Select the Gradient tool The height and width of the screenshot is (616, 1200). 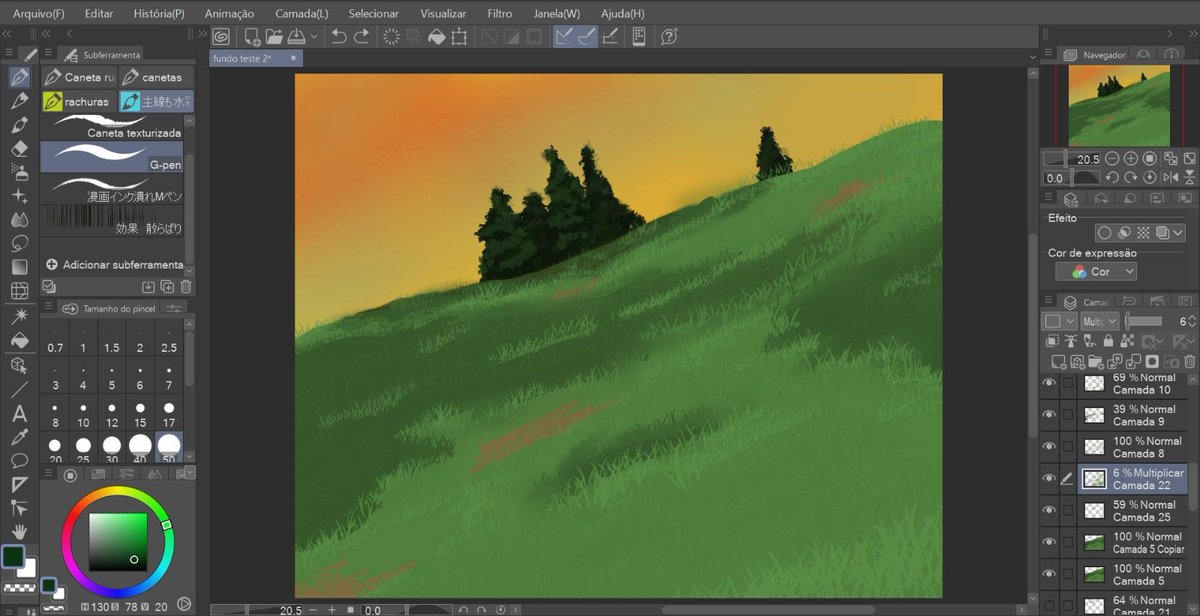click(18, 268)
